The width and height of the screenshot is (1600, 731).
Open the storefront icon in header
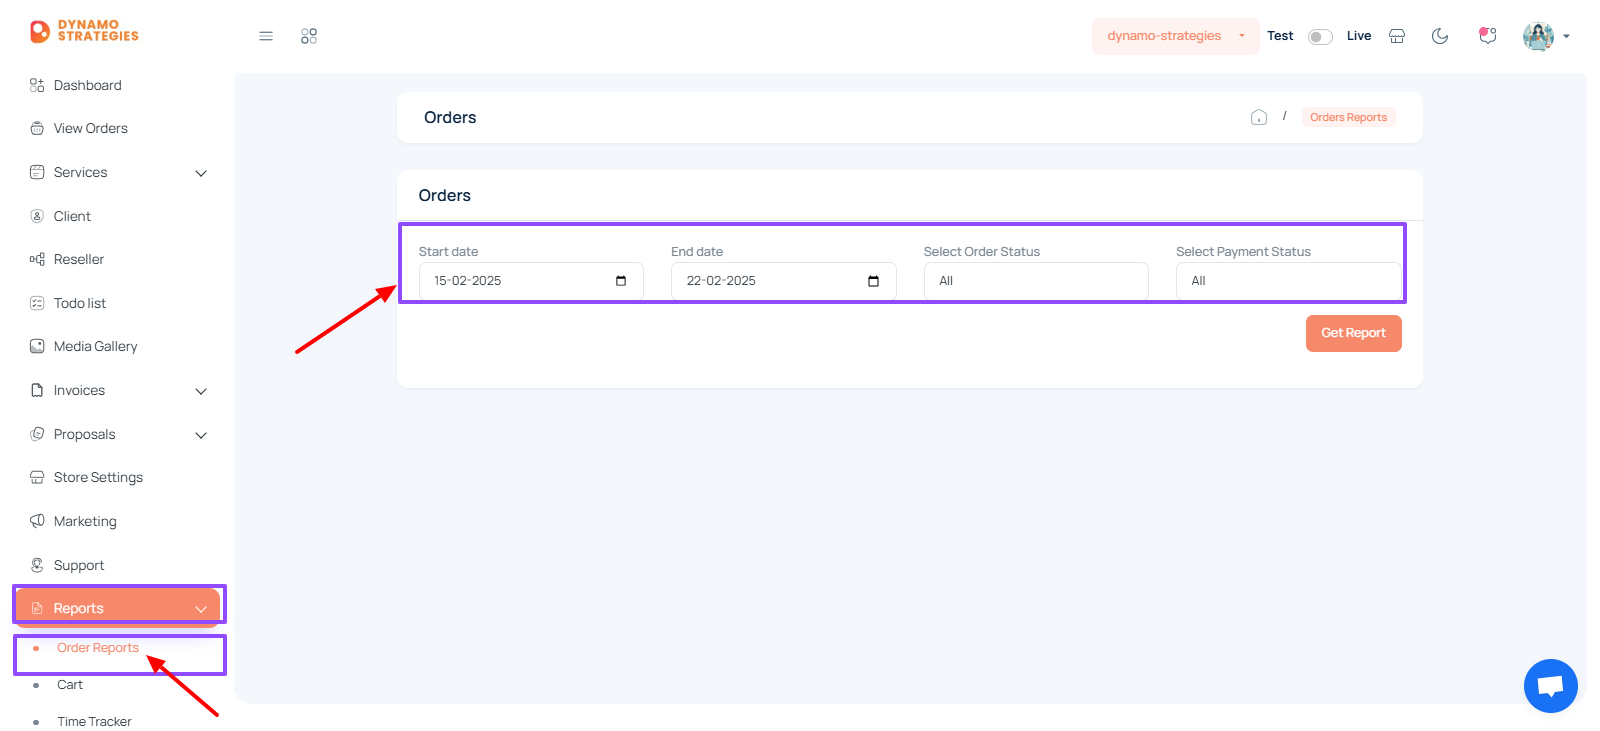tap(1397, 36)
